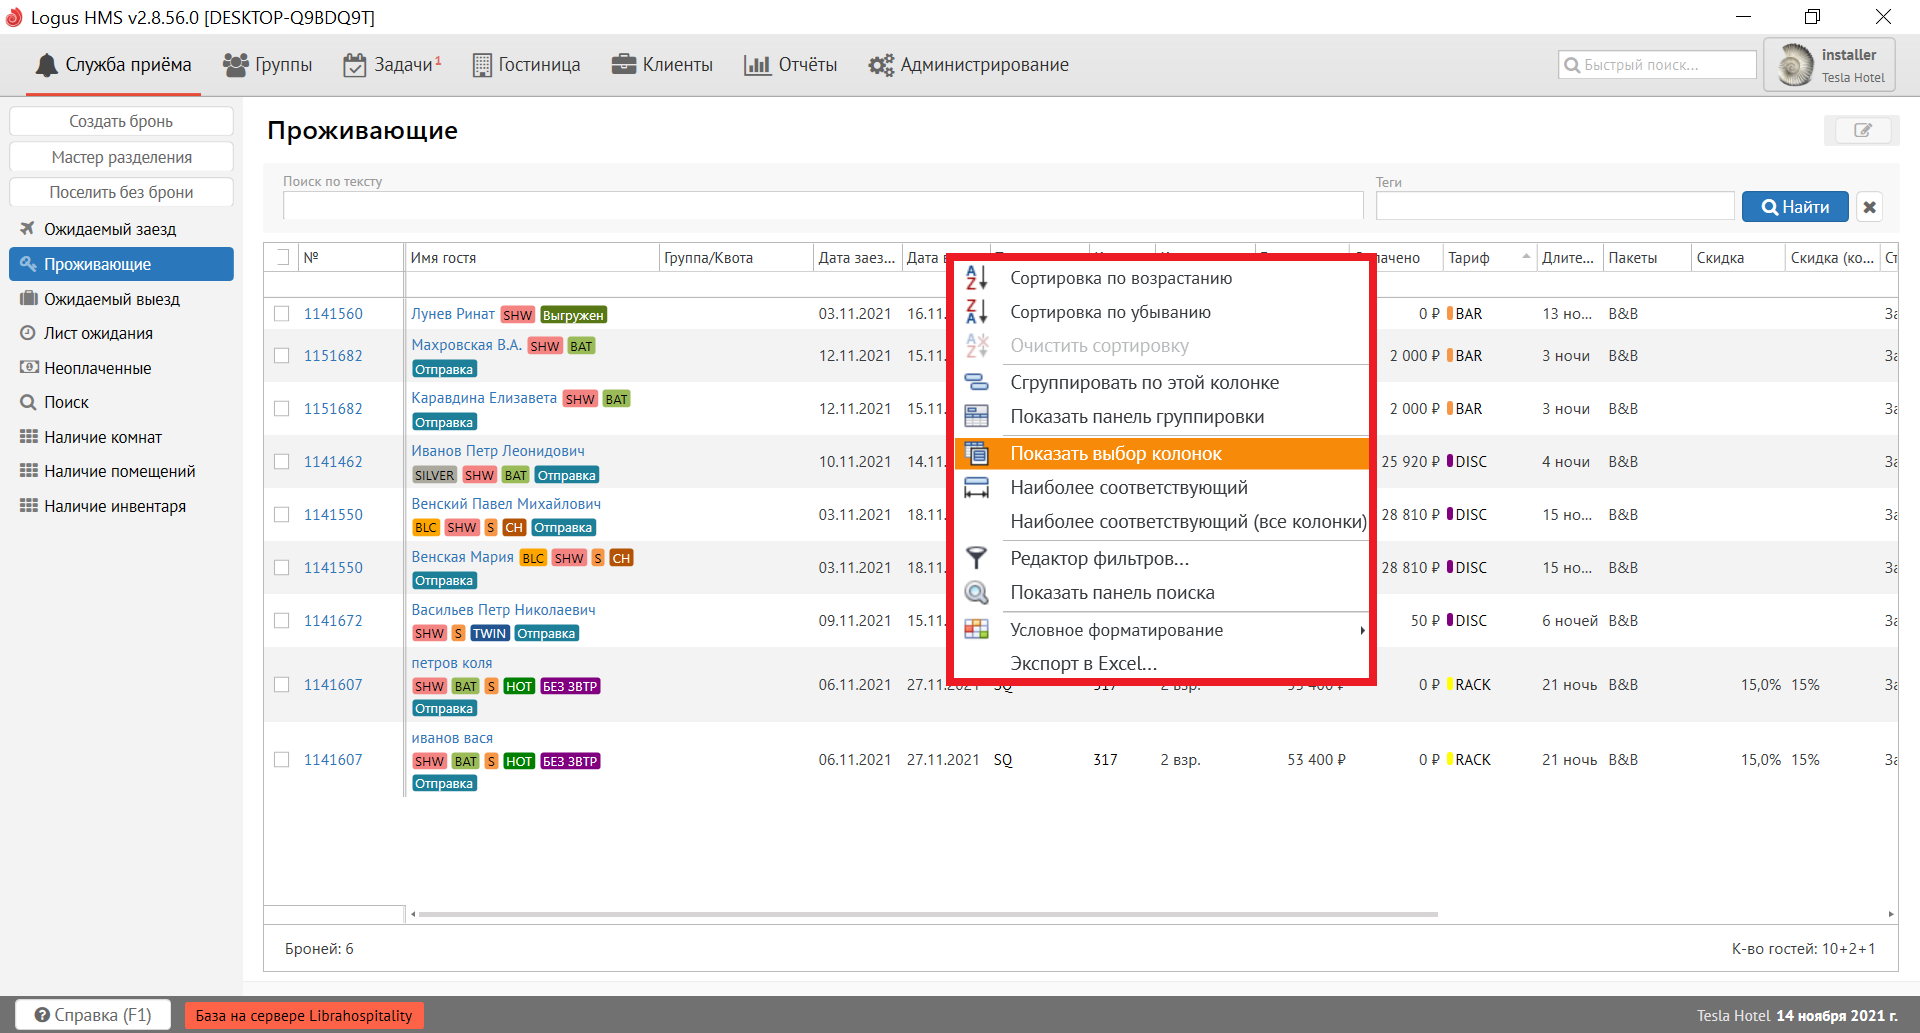1920x1033 pixels.
Task: Click the filter editor funnel icon
Action: pos(976,558)
